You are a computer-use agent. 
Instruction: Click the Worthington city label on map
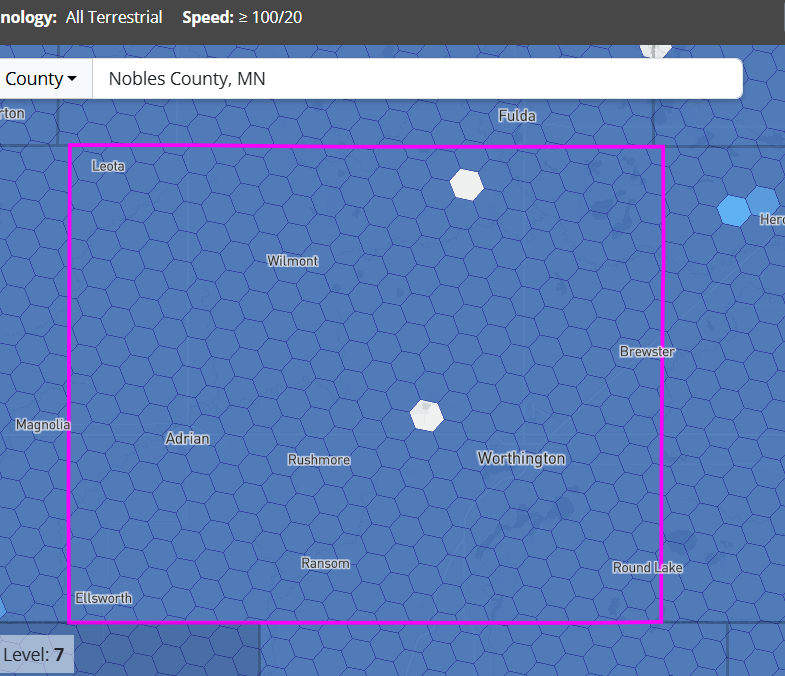pos(521,458)
